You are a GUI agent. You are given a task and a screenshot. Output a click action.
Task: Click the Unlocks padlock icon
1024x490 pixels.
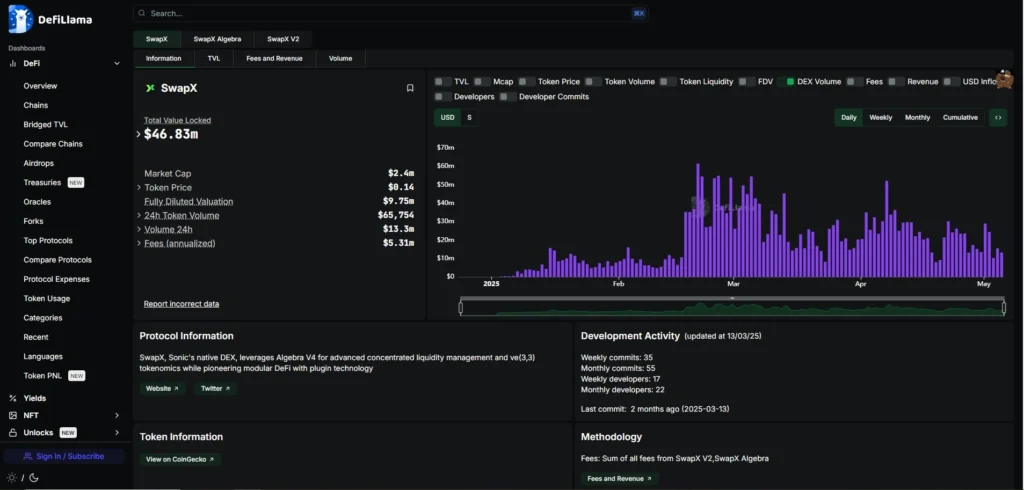click(12, 433)
